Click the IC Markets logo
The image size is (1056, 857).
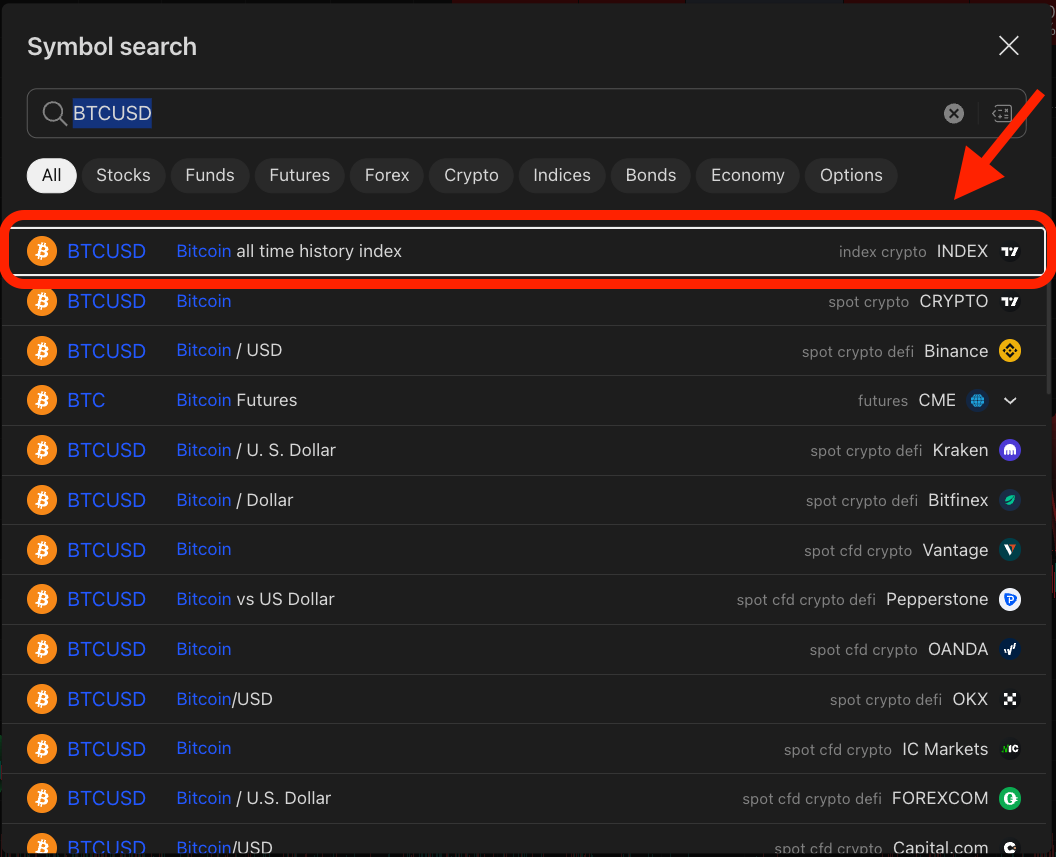[1010, 749]
